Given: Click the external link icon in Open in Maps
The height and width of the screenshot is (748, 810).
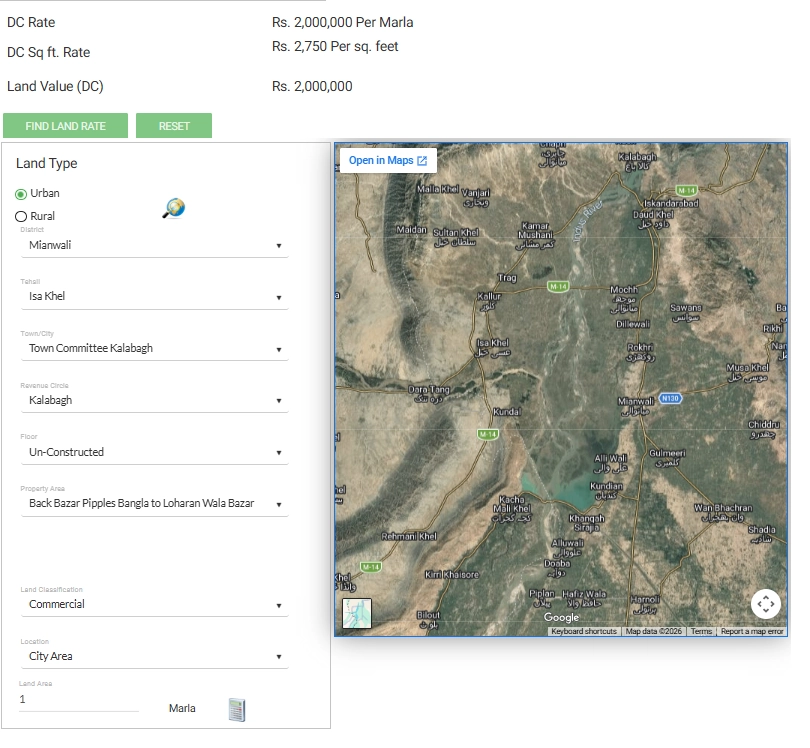Looking at the screenshot, I should [422, 161].
